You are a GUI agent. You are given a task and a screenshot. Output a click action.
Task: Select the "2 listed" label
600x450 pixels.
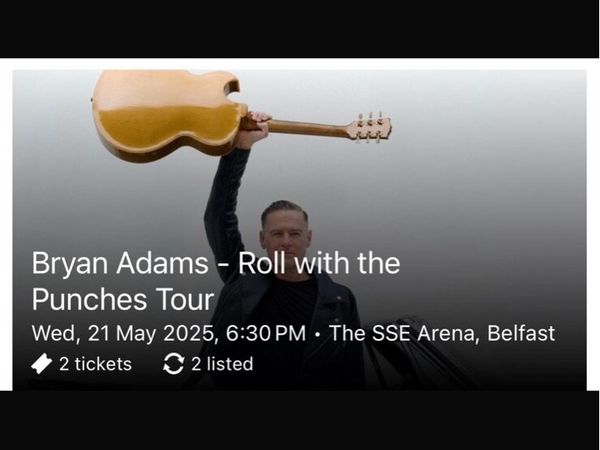222,364
